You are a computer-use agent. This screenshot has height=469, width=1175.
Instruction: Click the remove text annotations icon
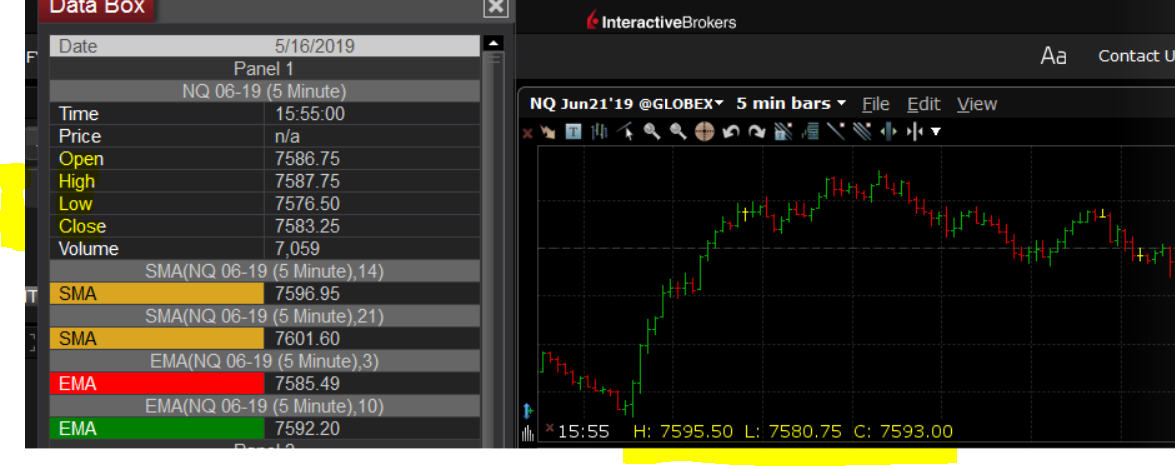pos(783,132)
